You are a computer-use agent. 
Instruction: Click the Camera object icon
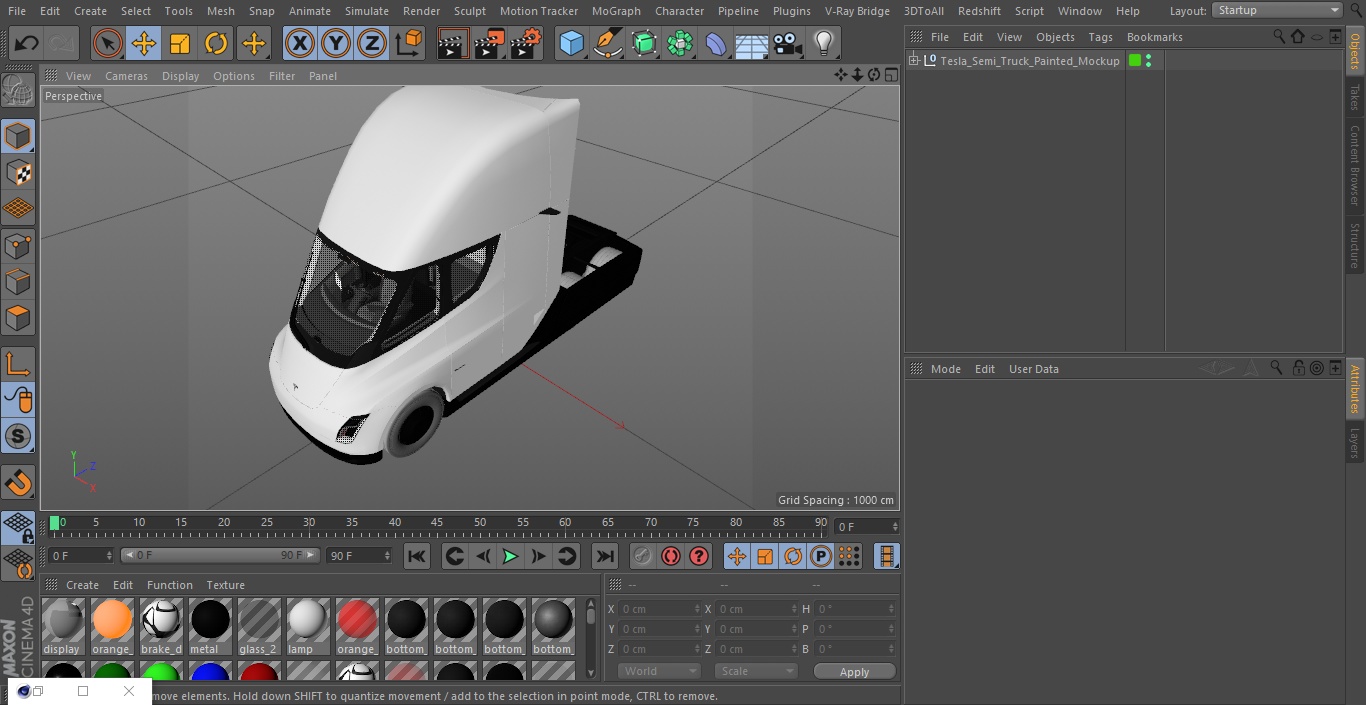click(x=788, y=43)
